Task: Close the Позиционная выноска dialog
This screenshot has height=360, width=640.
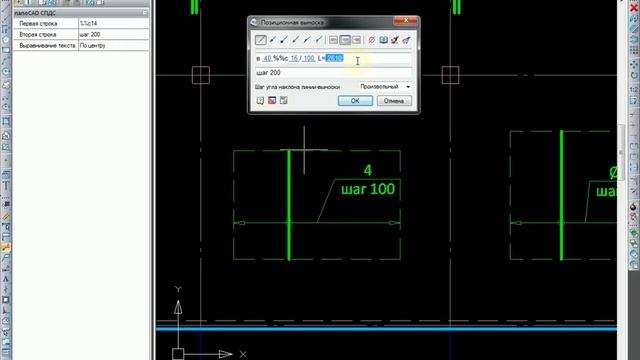Action: (x=406, y=20)
